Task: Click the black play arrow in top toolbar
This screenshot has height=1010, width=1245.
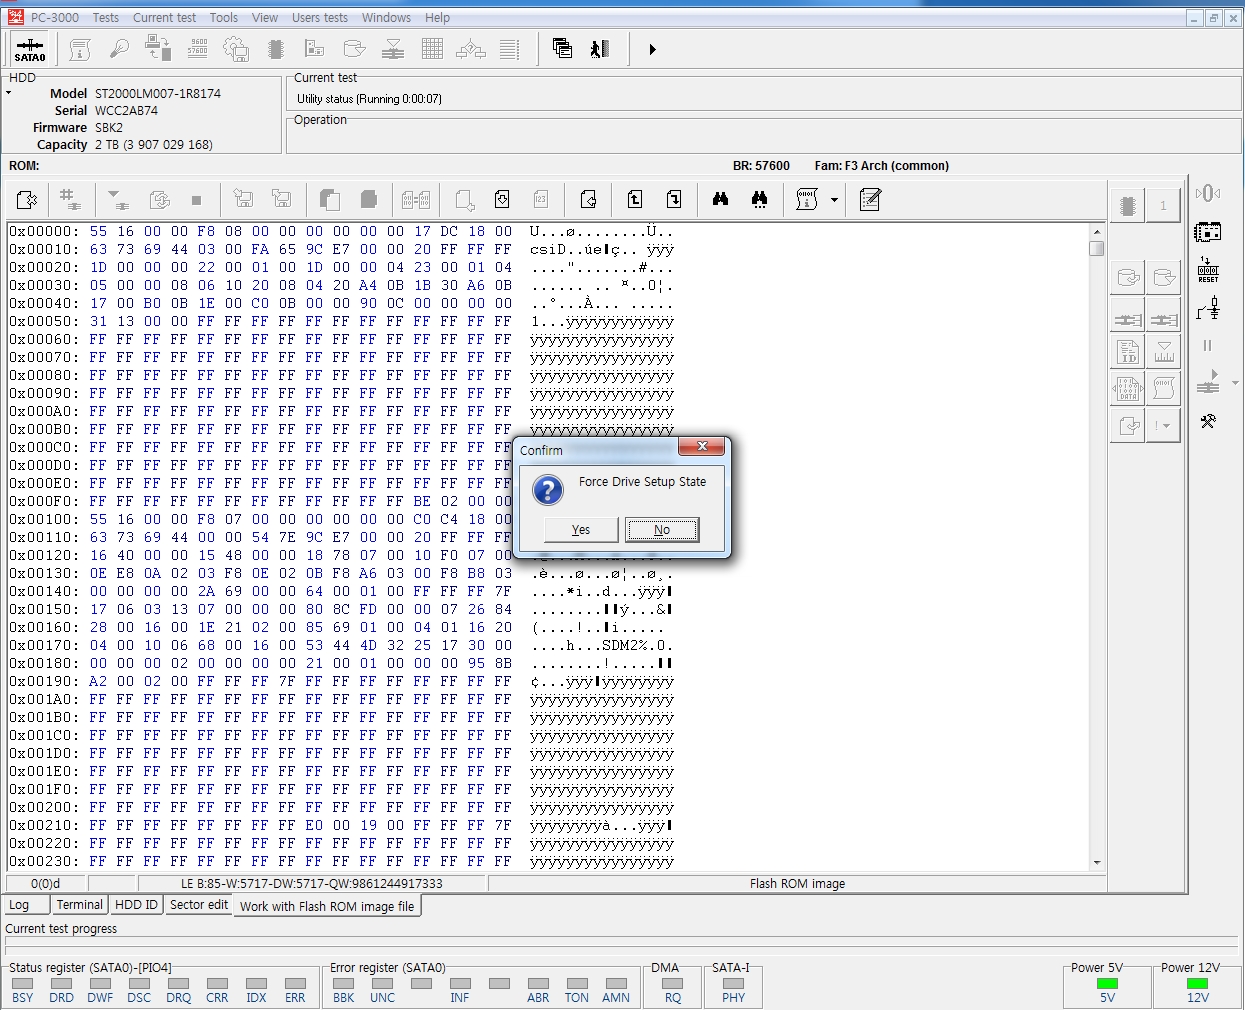Action: 652,49
